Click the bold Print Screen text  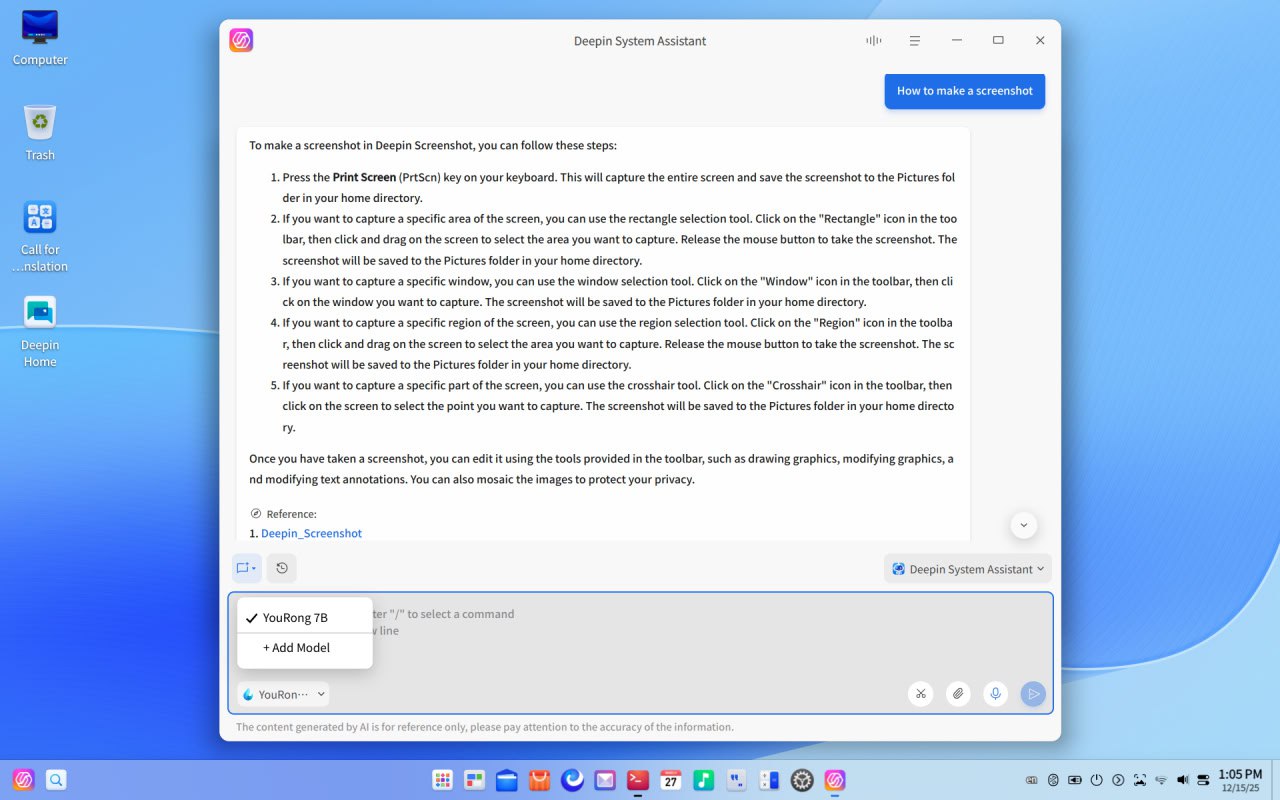click(364, 177)
